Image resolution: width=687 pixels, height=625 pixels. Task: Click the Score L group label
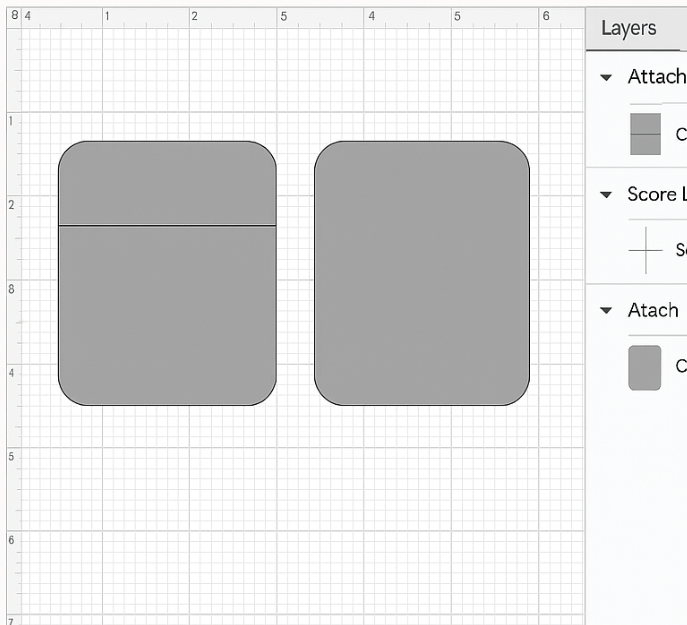(x=656, y=194)
